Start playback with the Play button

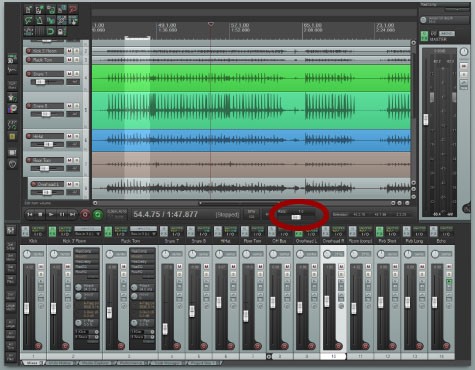pyautogui.click(x=51, y=214)
